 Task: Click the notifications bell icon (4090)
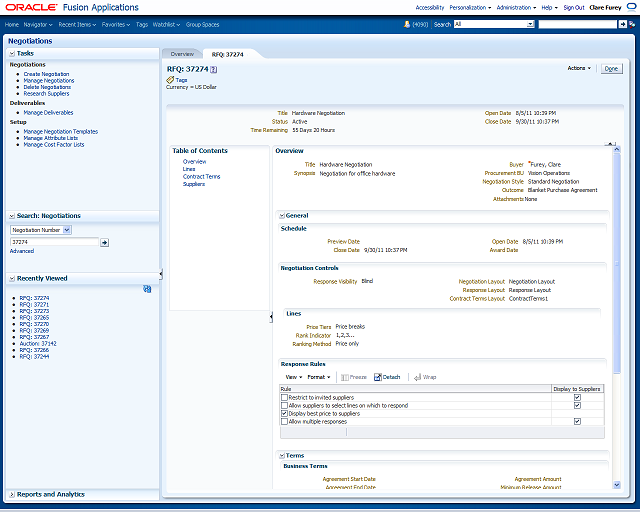(407, 24)
